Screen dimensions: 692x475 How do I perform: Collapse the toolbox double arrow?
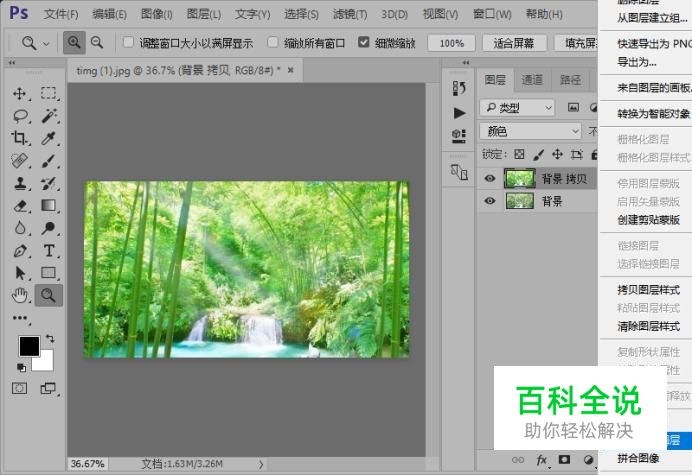point(12,63)
